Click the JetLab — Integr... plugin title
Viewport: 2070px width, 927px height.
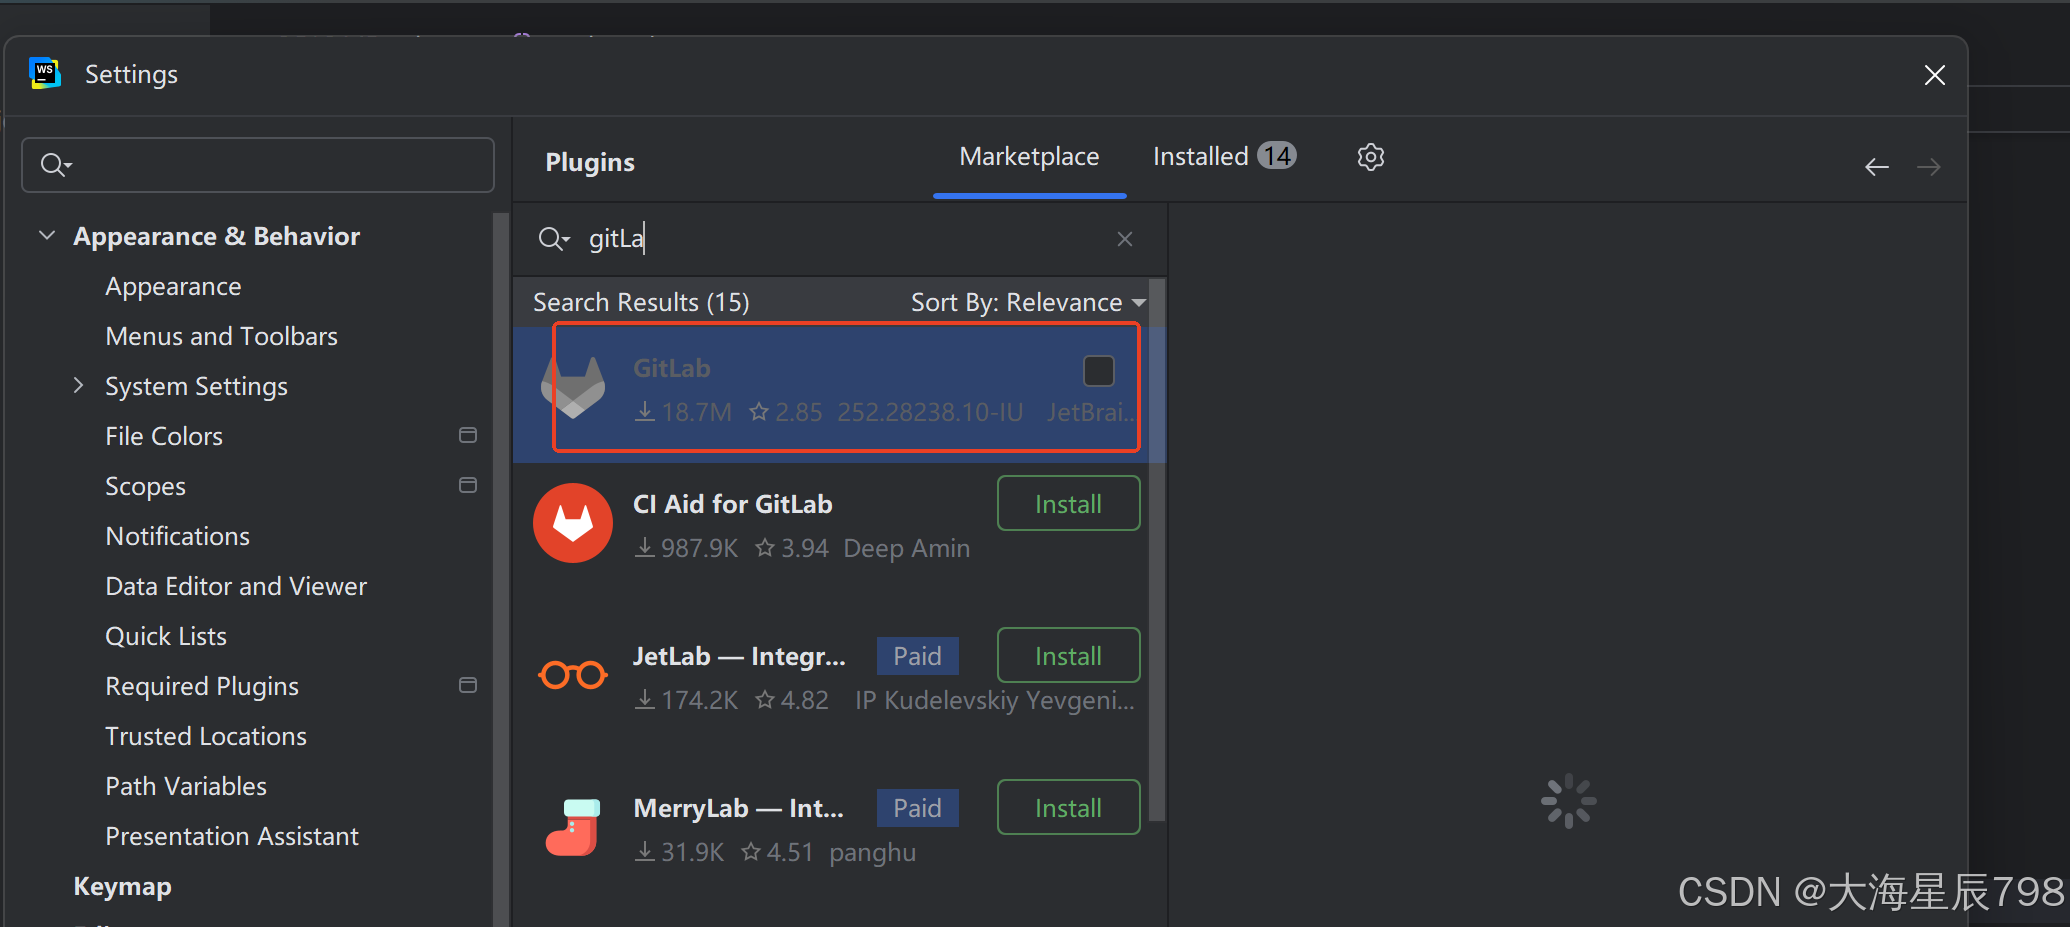tap(739, 656)
